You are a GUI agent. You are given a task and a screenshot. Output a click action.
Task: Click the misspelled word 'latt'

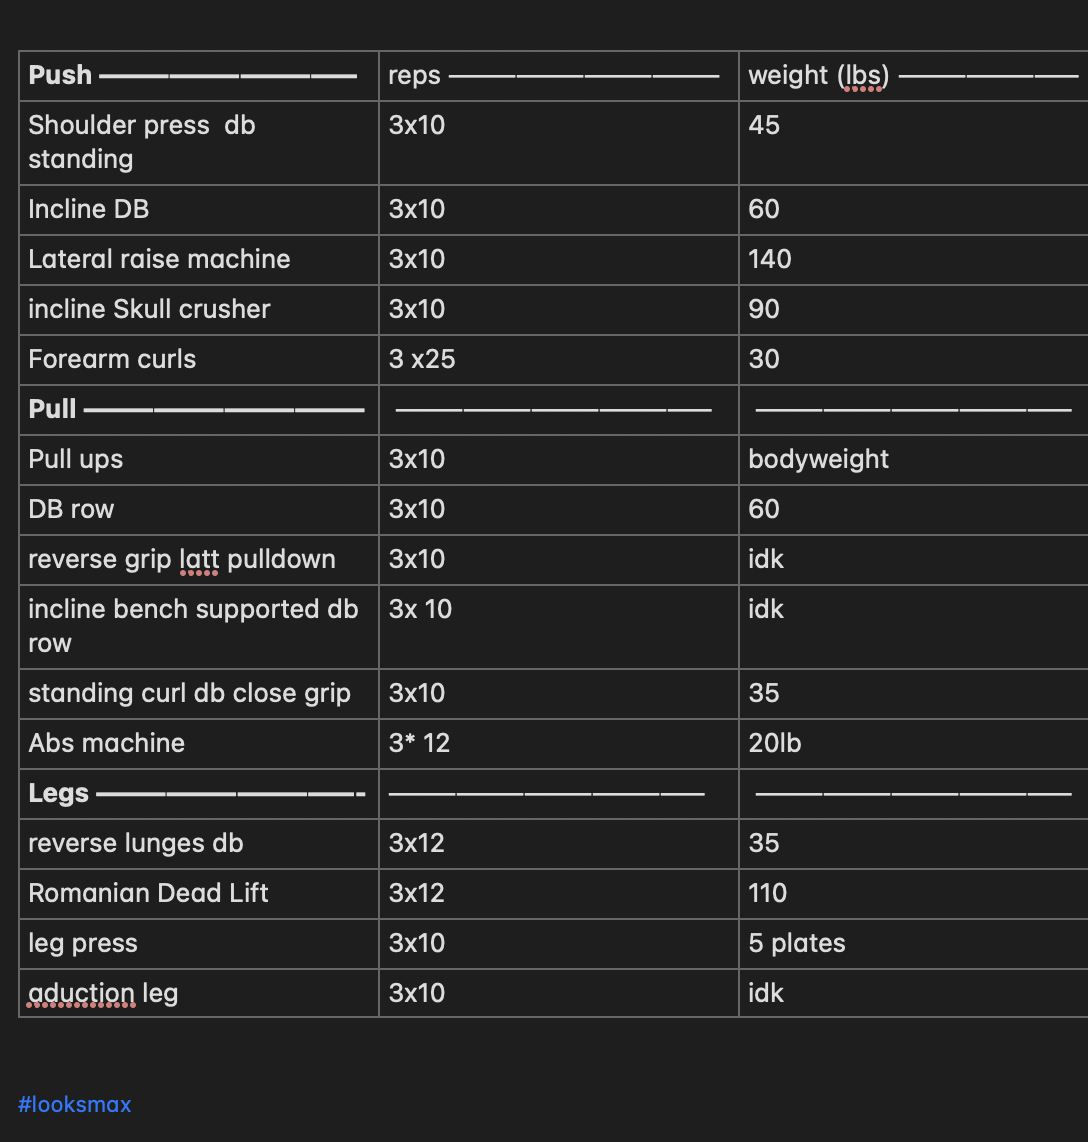pos(199,559)
